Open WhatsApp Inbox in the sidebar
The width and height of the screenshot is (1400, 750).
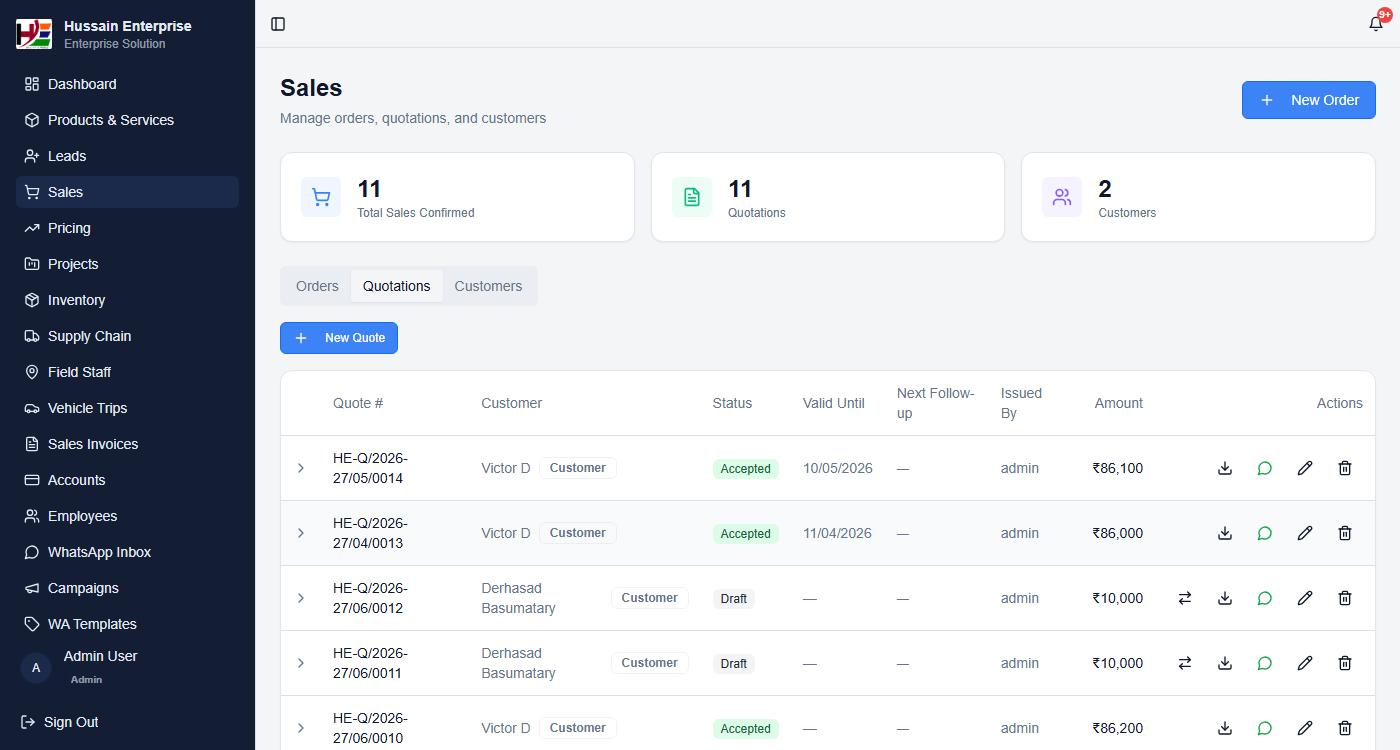[127, 552]
